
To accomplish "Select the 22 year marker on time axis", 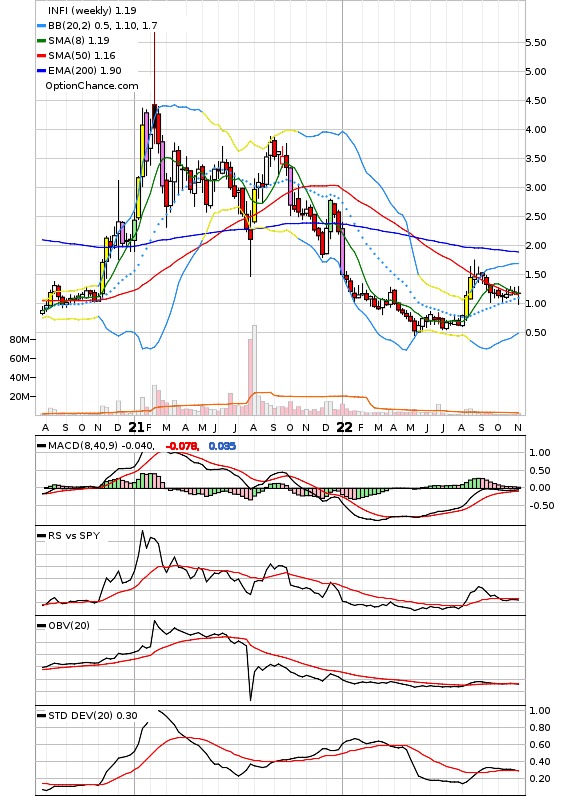I will coord(344,427).
